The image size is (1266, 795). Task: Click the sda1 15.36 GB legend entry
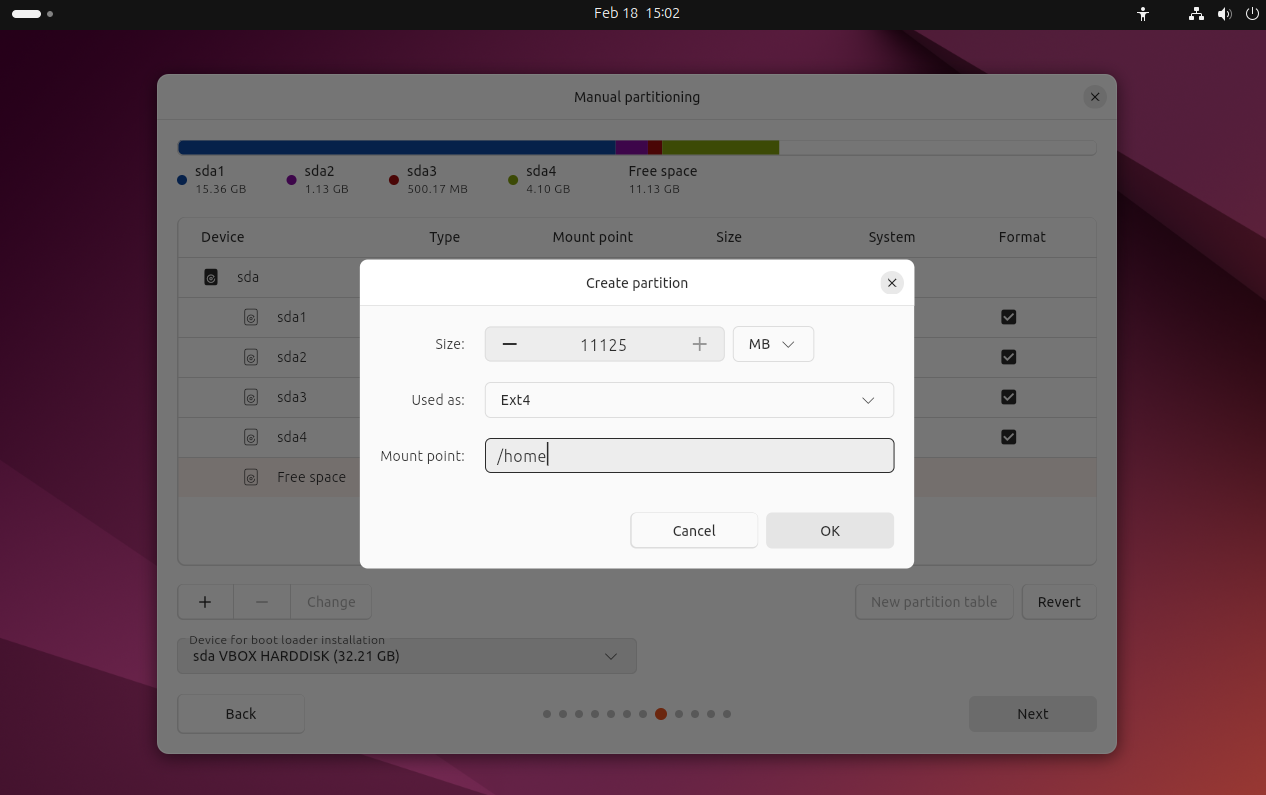211,180
